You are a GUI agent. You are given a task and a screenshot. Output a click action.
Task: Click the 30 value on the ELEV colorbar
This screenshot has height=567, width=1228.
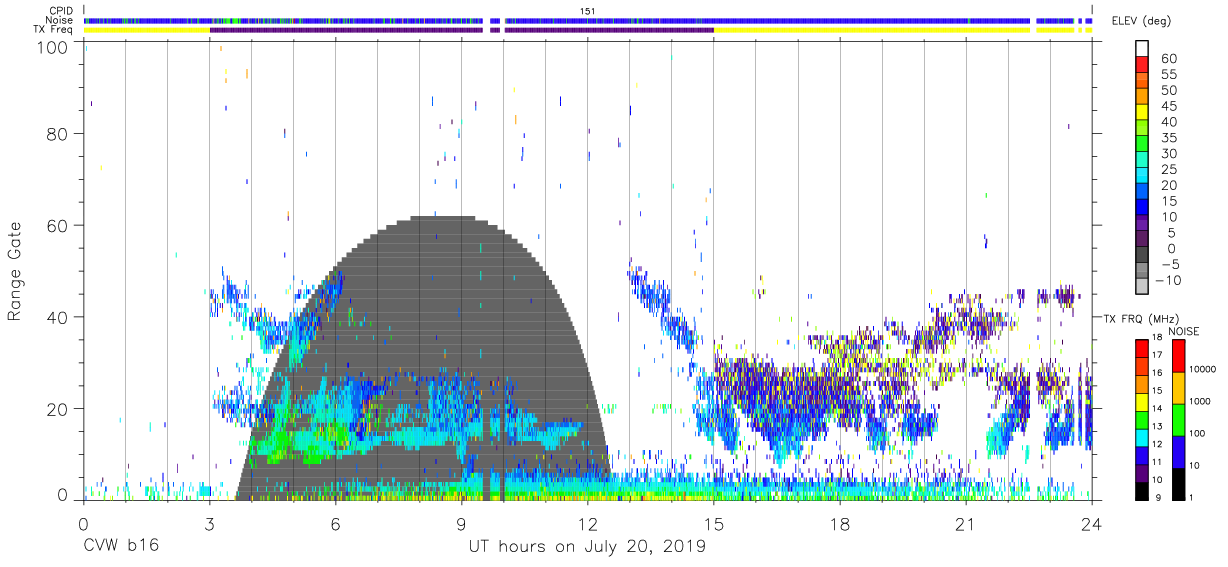tap(1169, 154)
